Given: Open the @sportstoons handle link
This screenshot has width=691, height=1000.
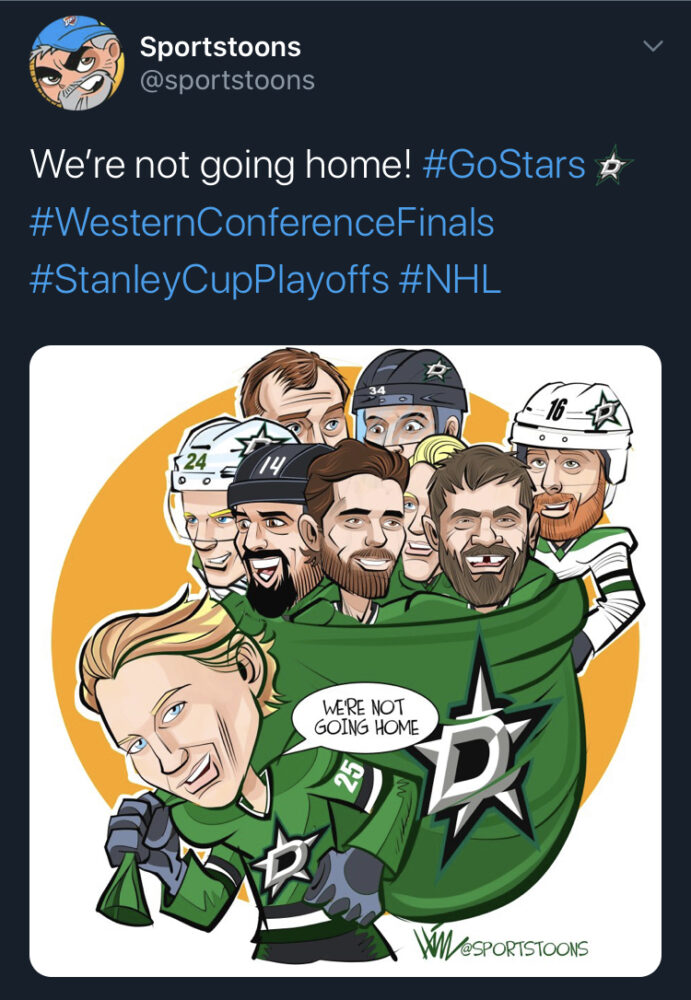Looking at the screenshot, I should coord(227,81).
